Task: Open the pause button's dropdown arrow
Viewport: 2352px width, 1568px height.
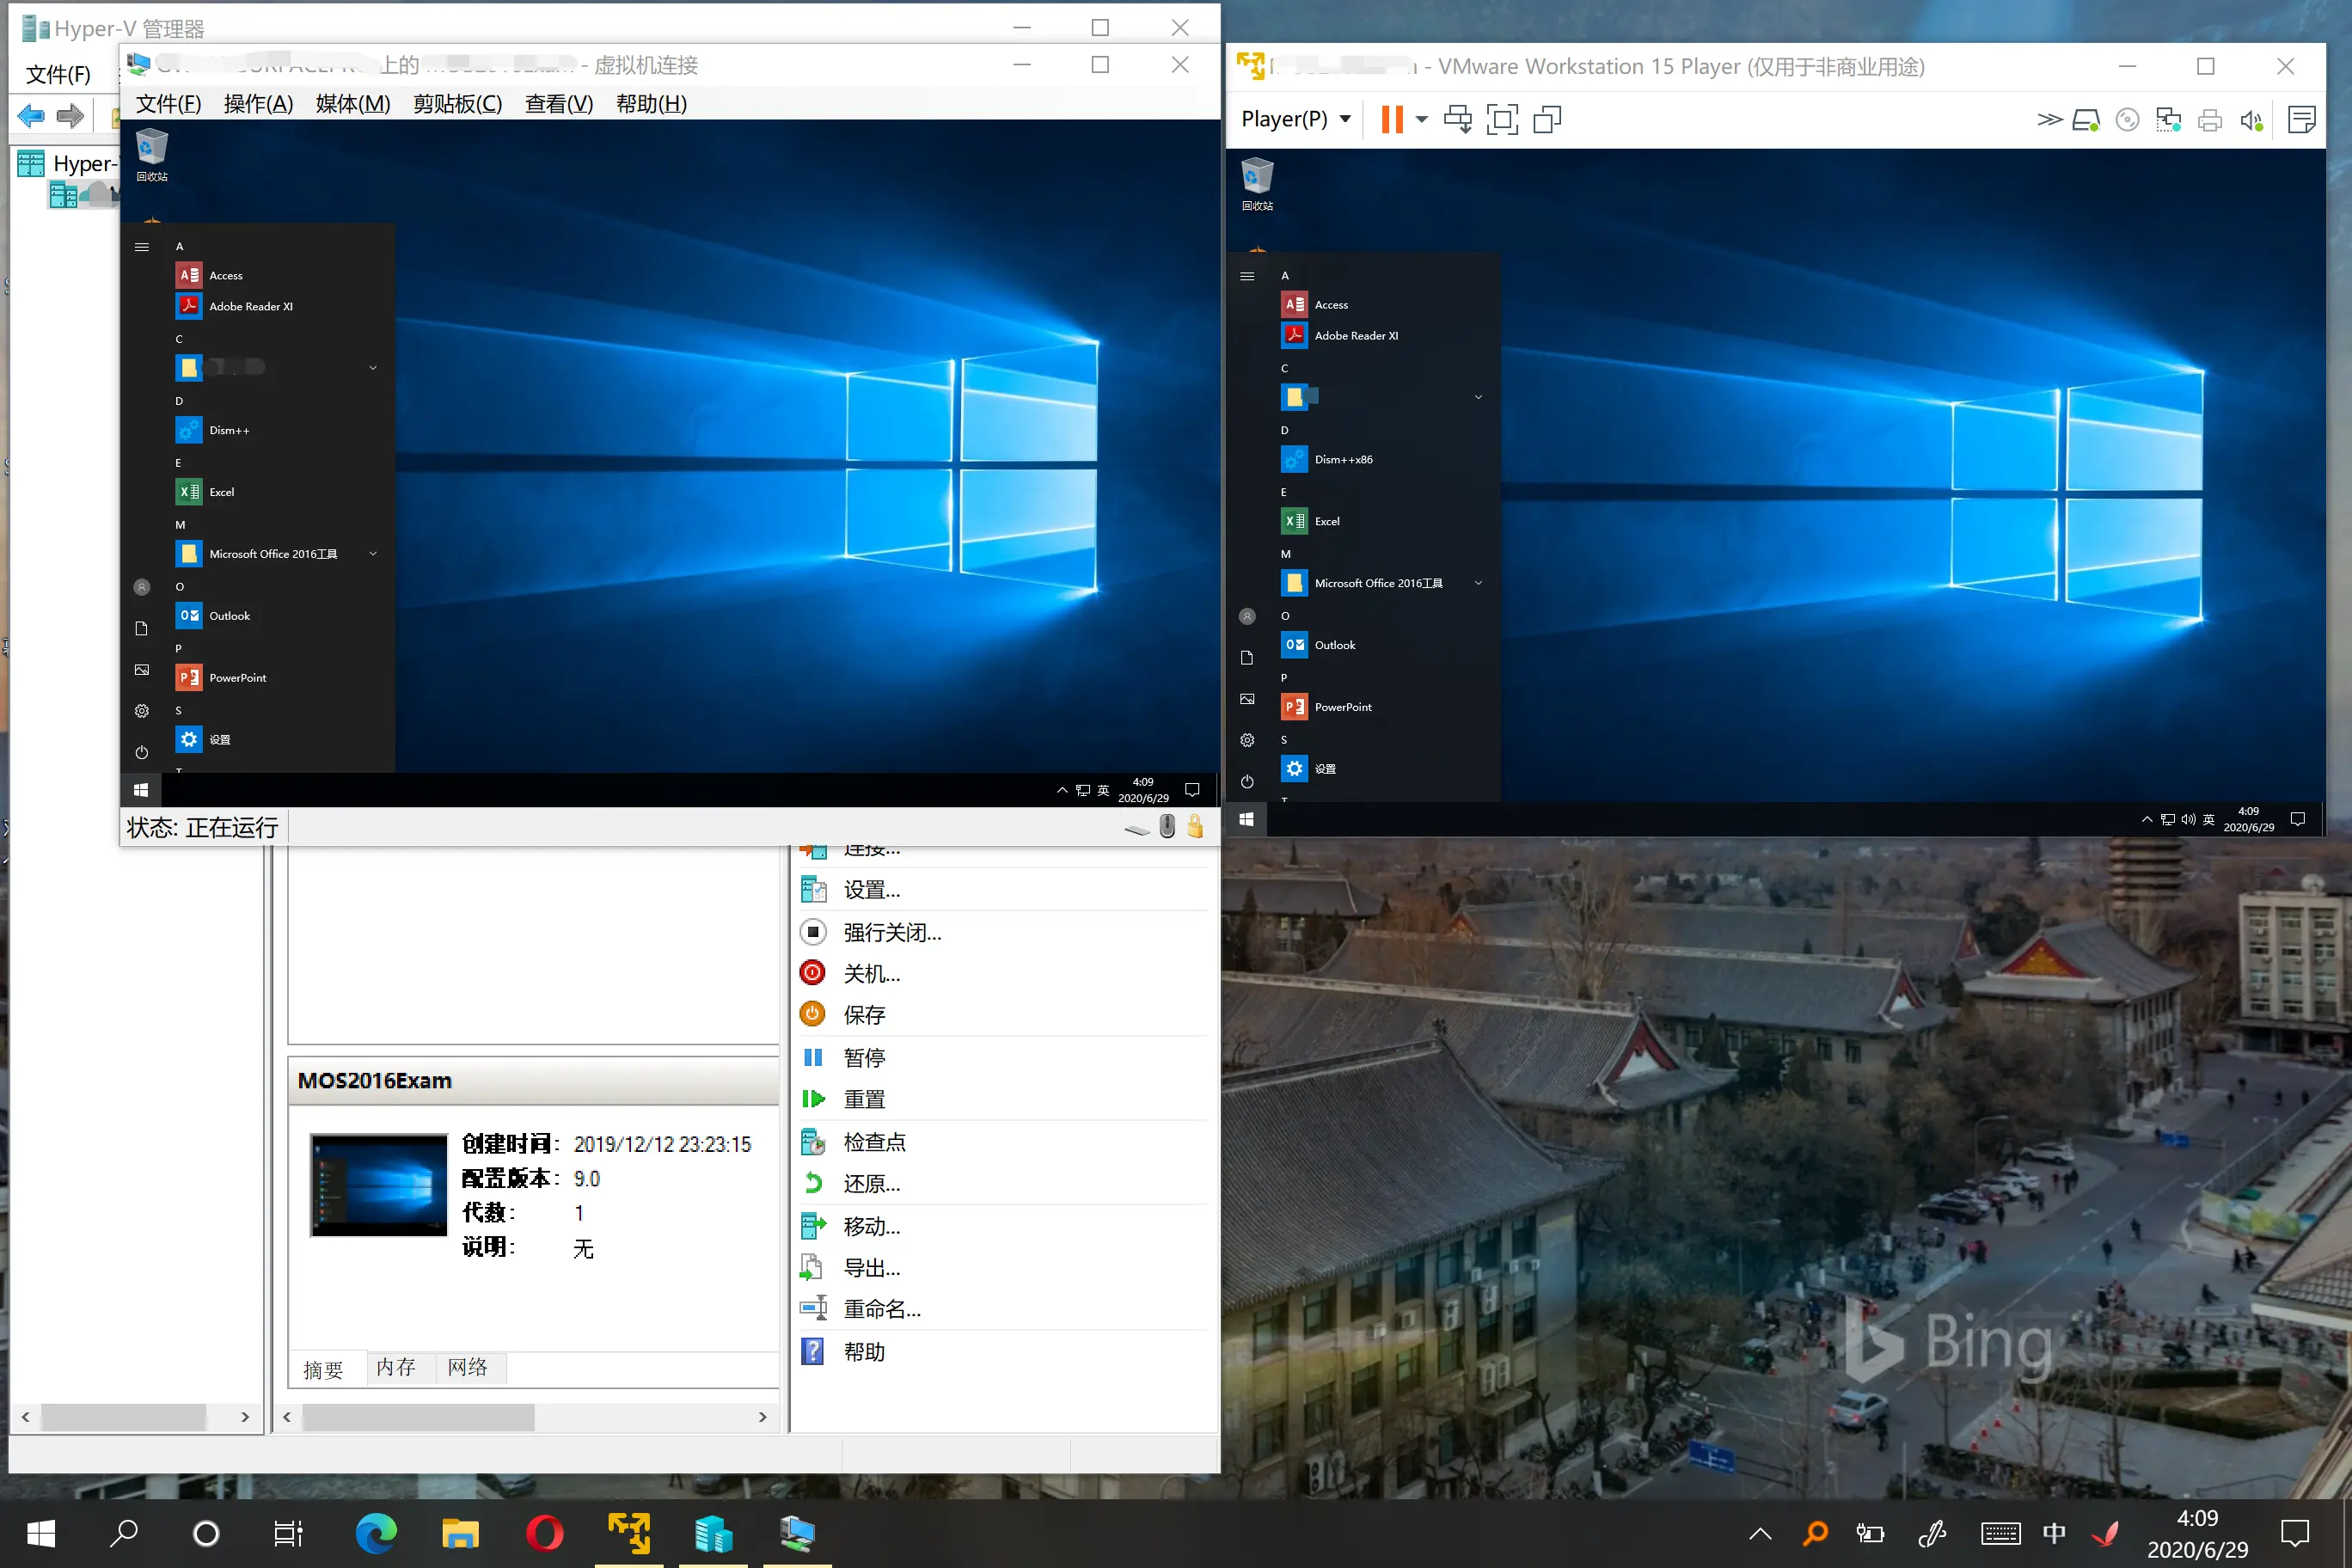Action: (x=1421, y=119)
